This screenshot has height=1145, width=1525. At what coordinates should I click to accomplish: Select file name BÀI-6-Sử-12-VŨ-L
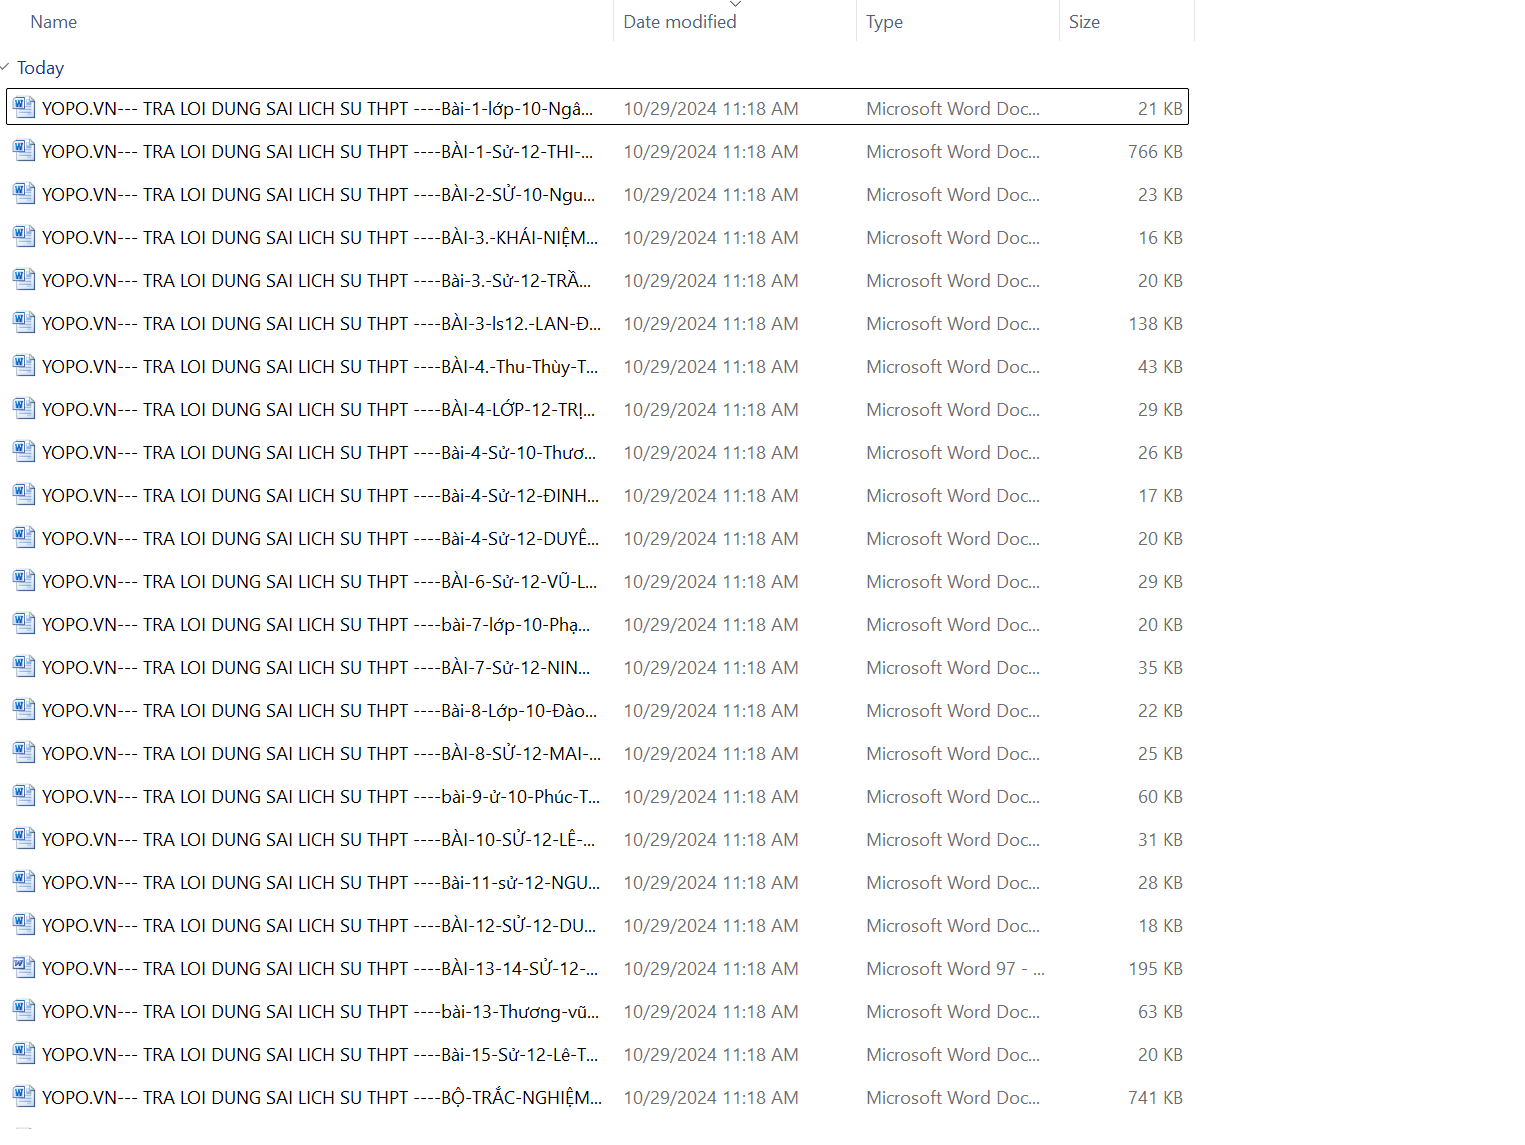click(319, 581)
